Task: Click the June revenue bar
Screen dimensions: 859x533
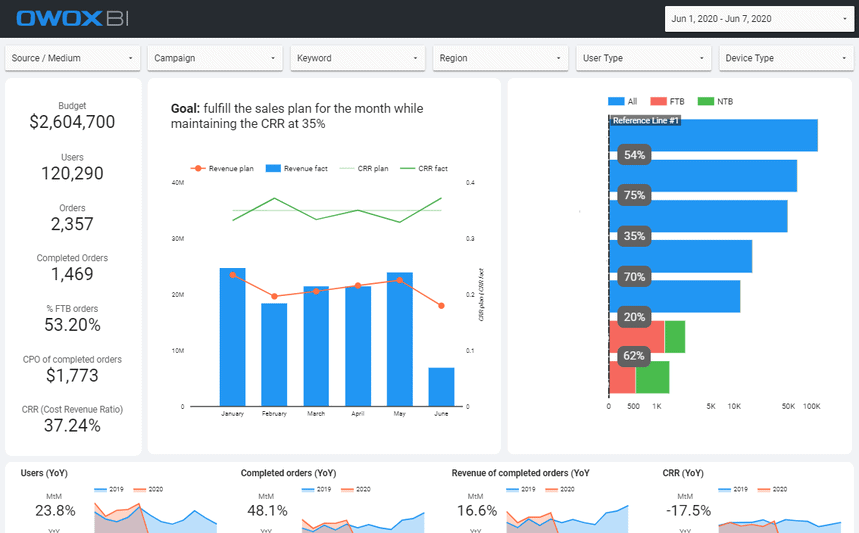Action: [441, 387]
